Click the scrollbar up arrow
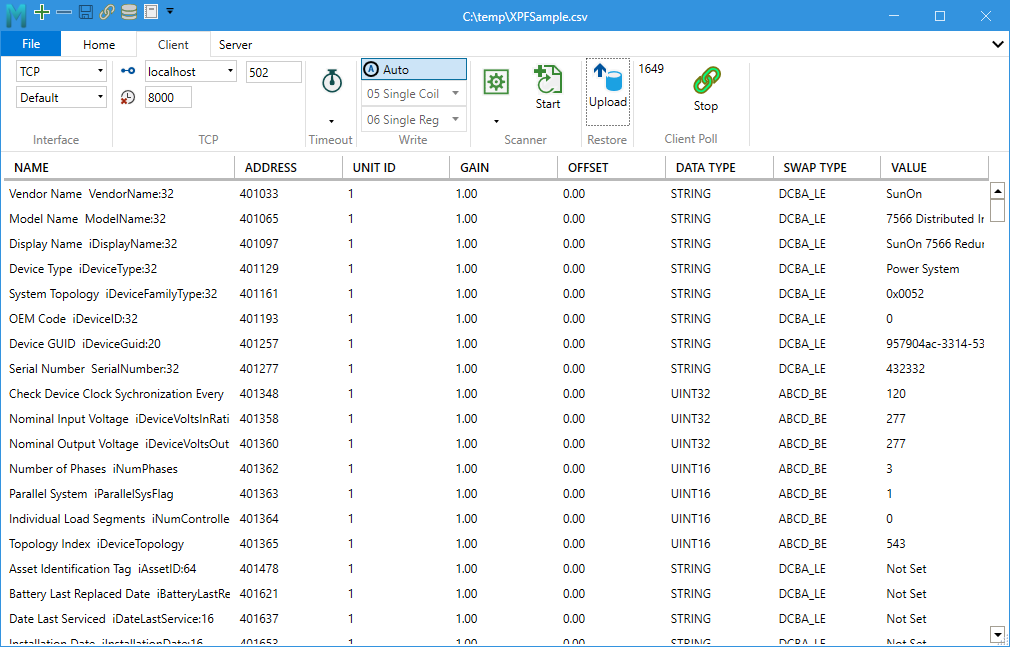The height and width of the screenshot is (647, 1010). pyautogui.click(x=997, y=191)
